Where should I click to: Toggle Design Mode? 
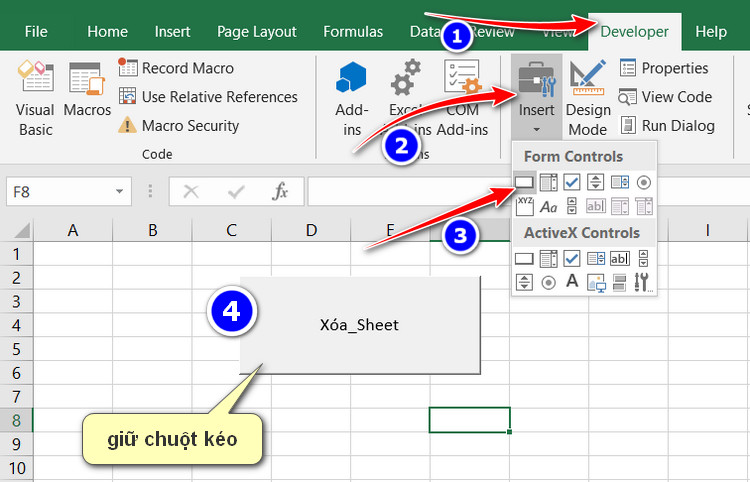tap(587, 98)
